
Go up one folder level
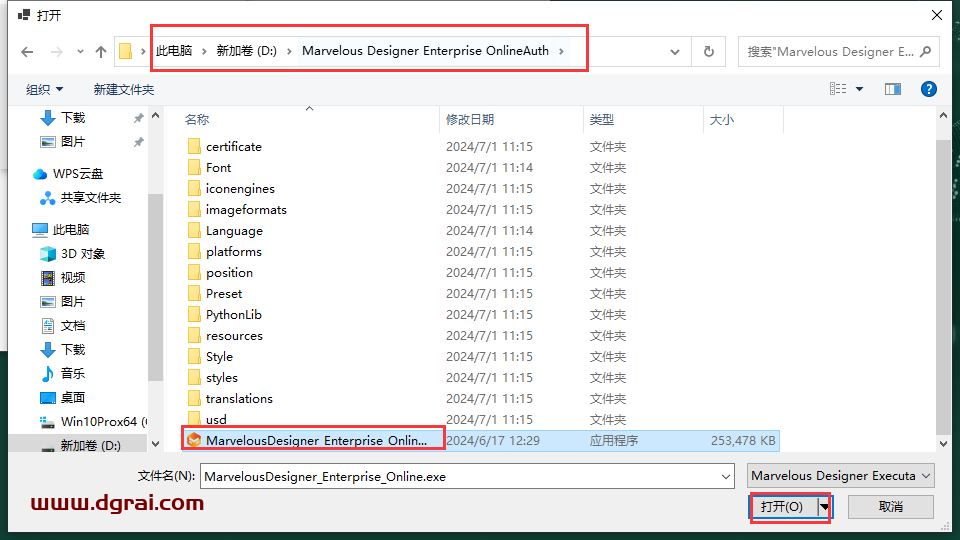pos(101,52)
